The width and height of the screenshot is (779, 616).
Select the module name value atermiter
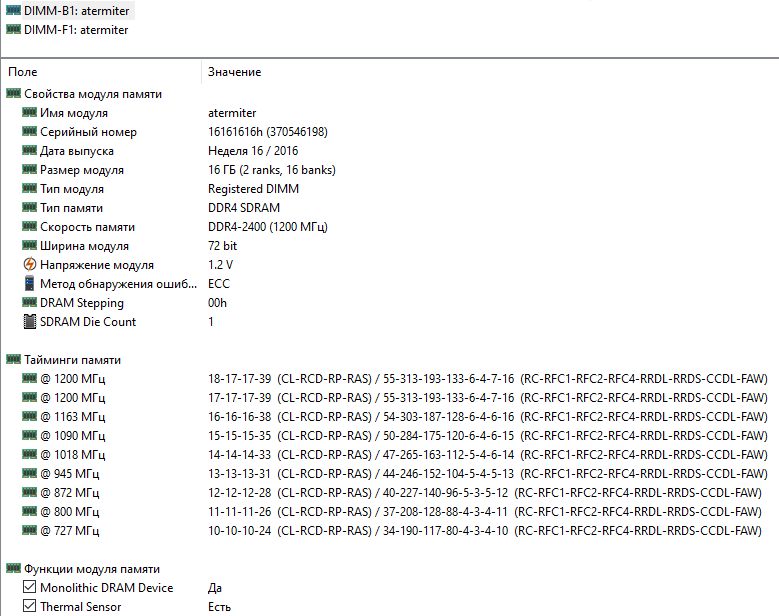click(x=232, y=113)
